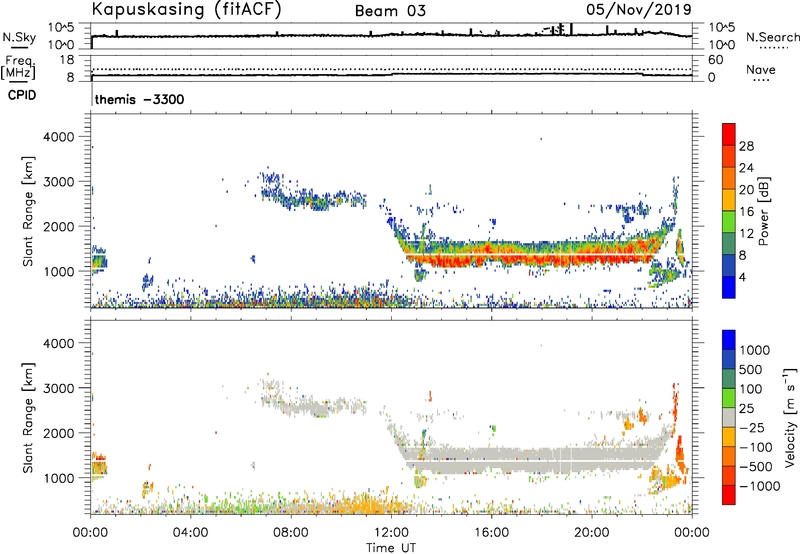Click the '4000' tick on power panel
The image size is (800, 554).
pyautogui.click(x=58, y=137)
